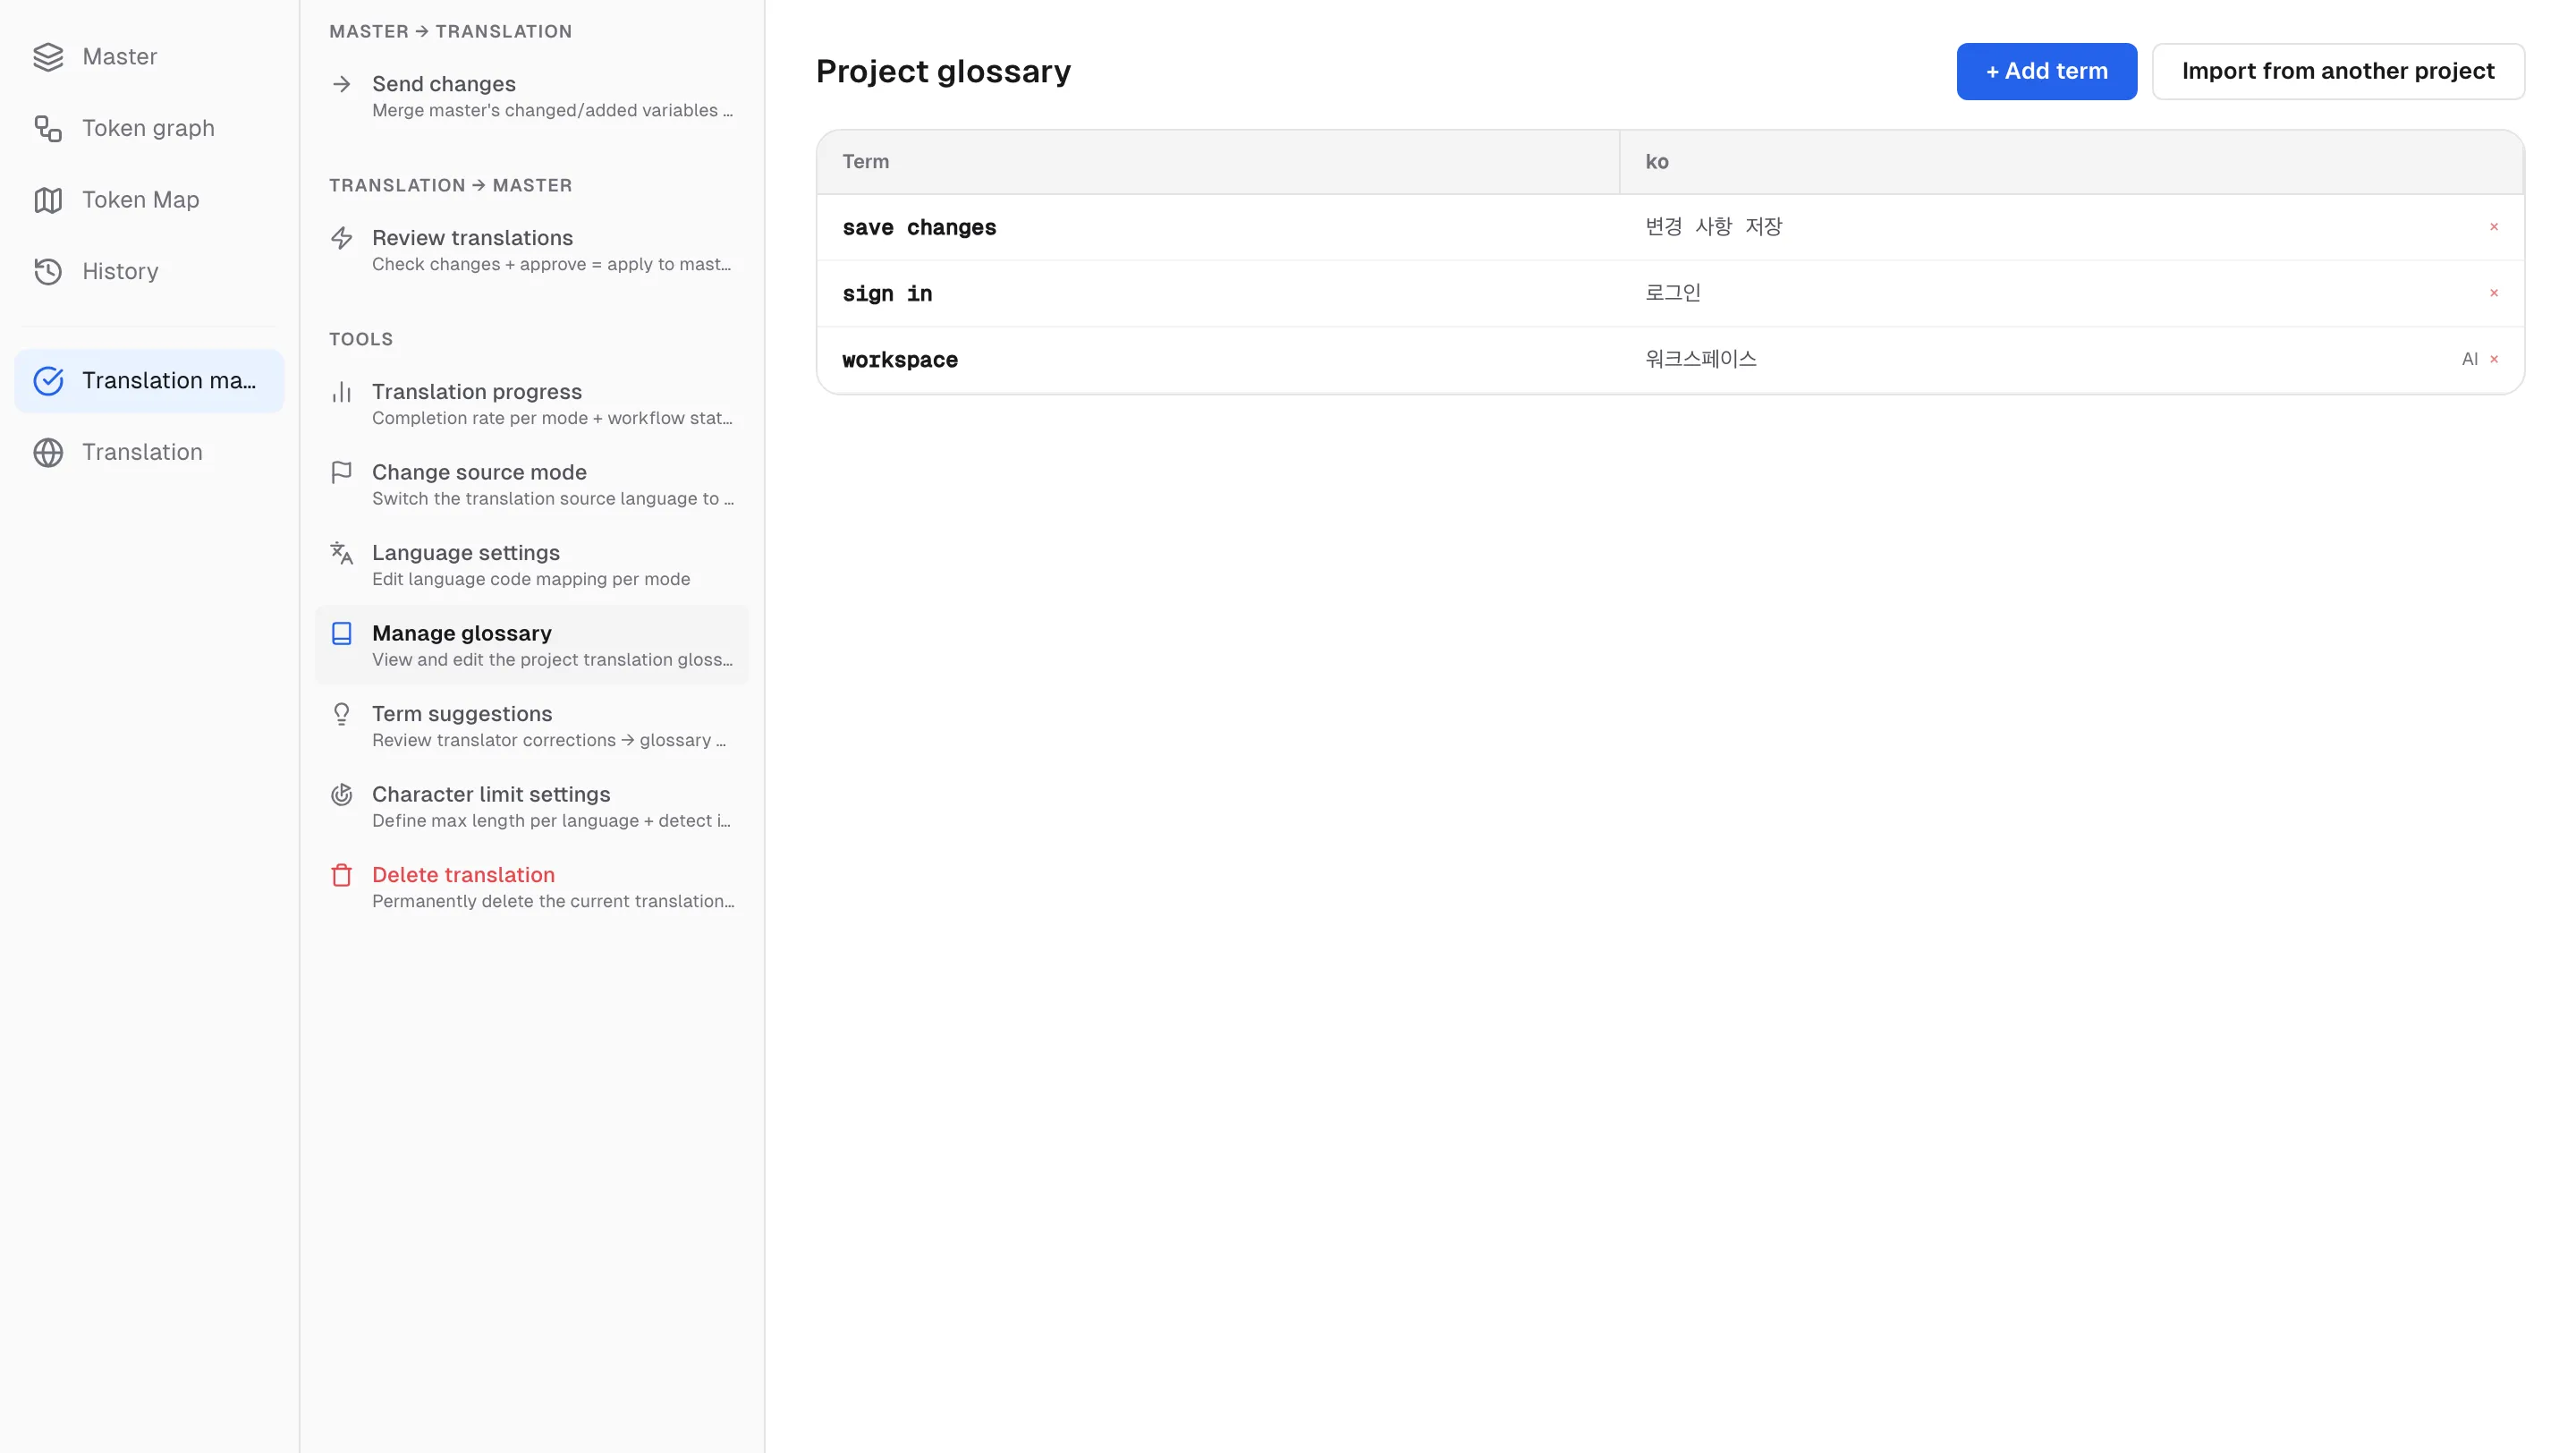Click 'Permanently delete the current translation' text
2576x1453 pixels.
(553, 902)
